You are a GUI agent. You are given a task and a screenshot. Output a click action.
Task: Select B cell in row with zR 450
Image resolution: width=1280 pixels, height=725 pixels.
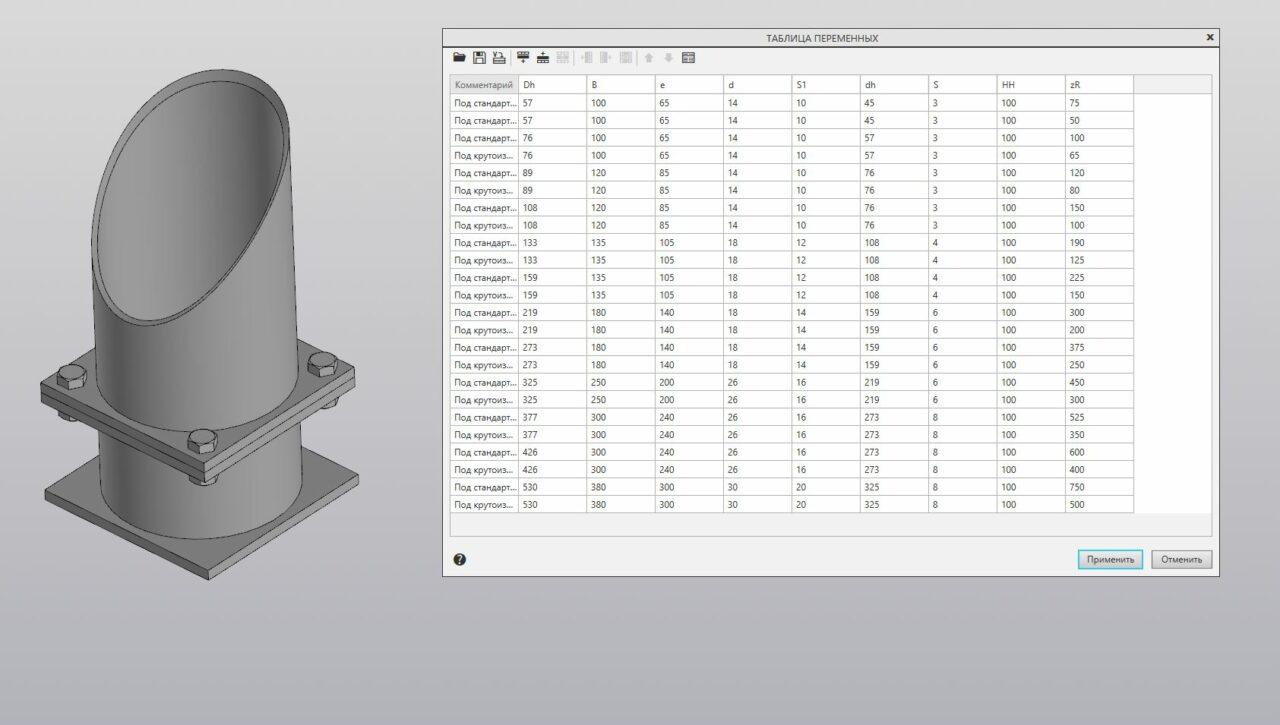[620, 382]
